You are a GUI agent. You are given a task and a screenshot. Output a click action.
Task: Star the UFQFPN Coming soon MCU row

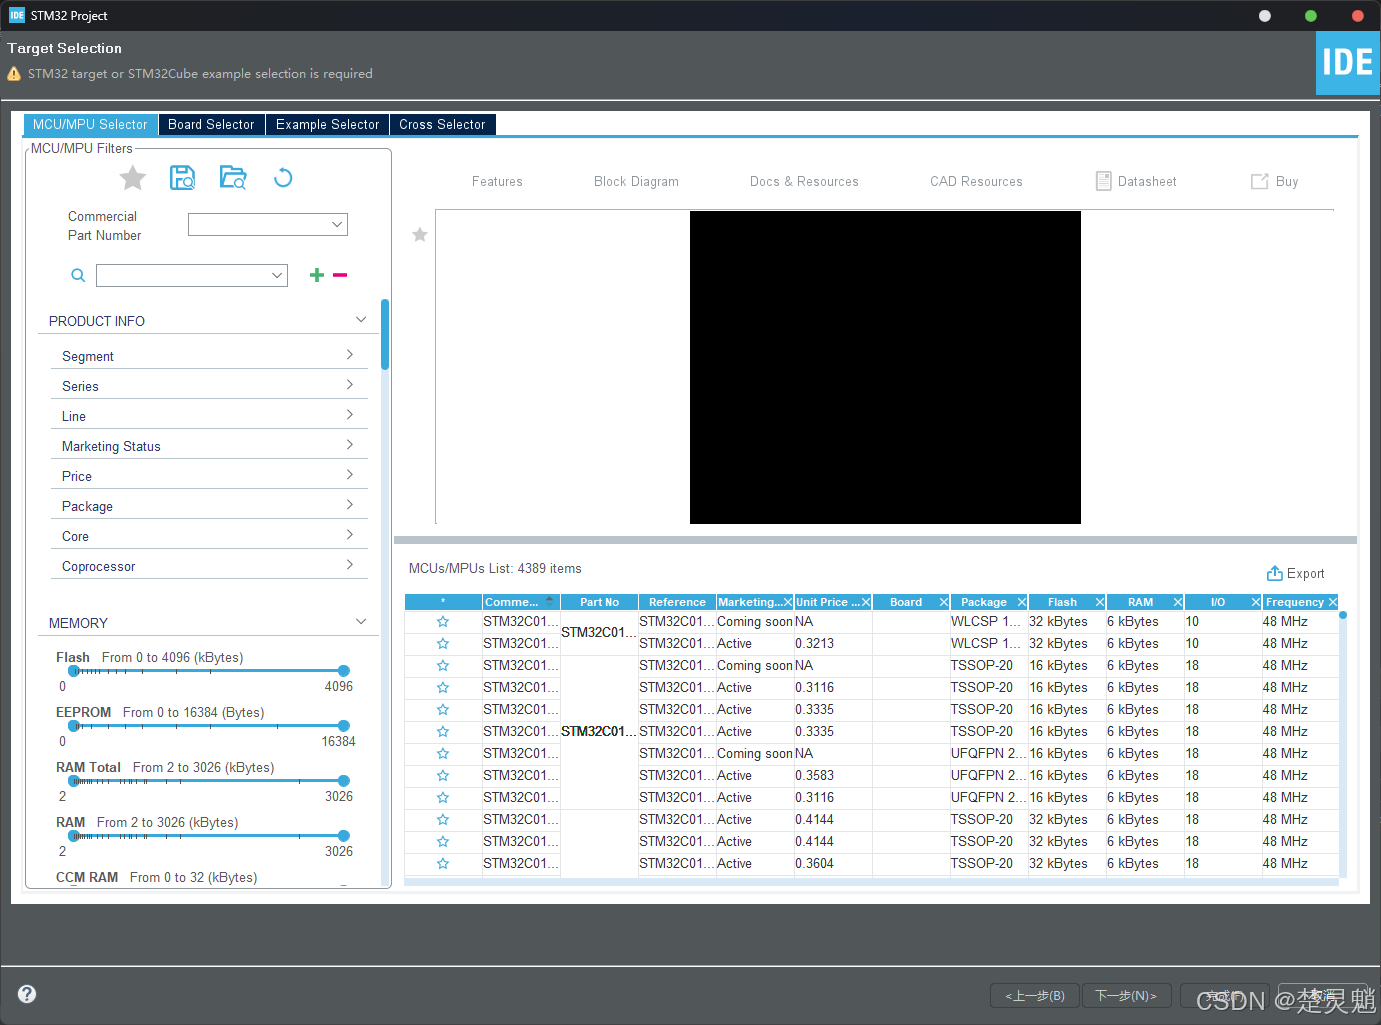[x=443, y=754]
